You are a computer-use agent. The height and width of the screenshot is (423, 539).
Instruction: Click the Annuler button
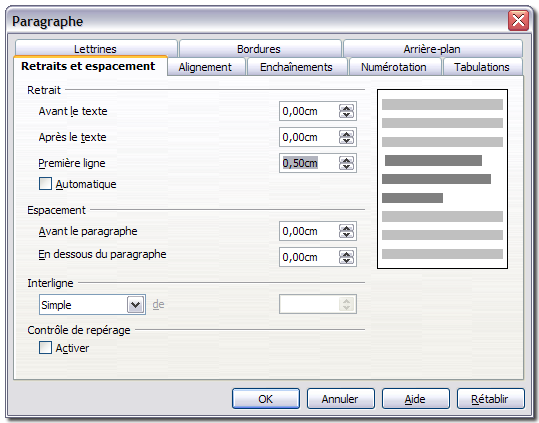[340, 399]
